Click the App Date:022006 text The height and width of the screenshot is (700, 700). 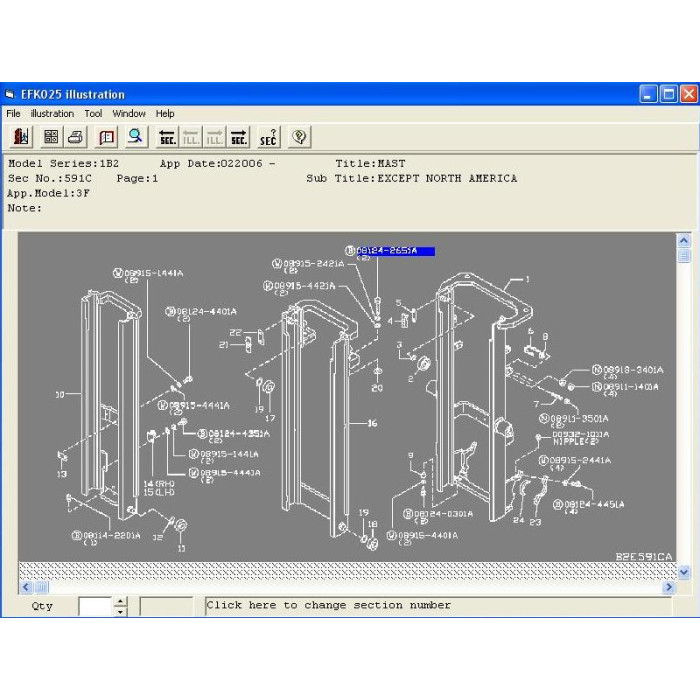tap(211, 163)
